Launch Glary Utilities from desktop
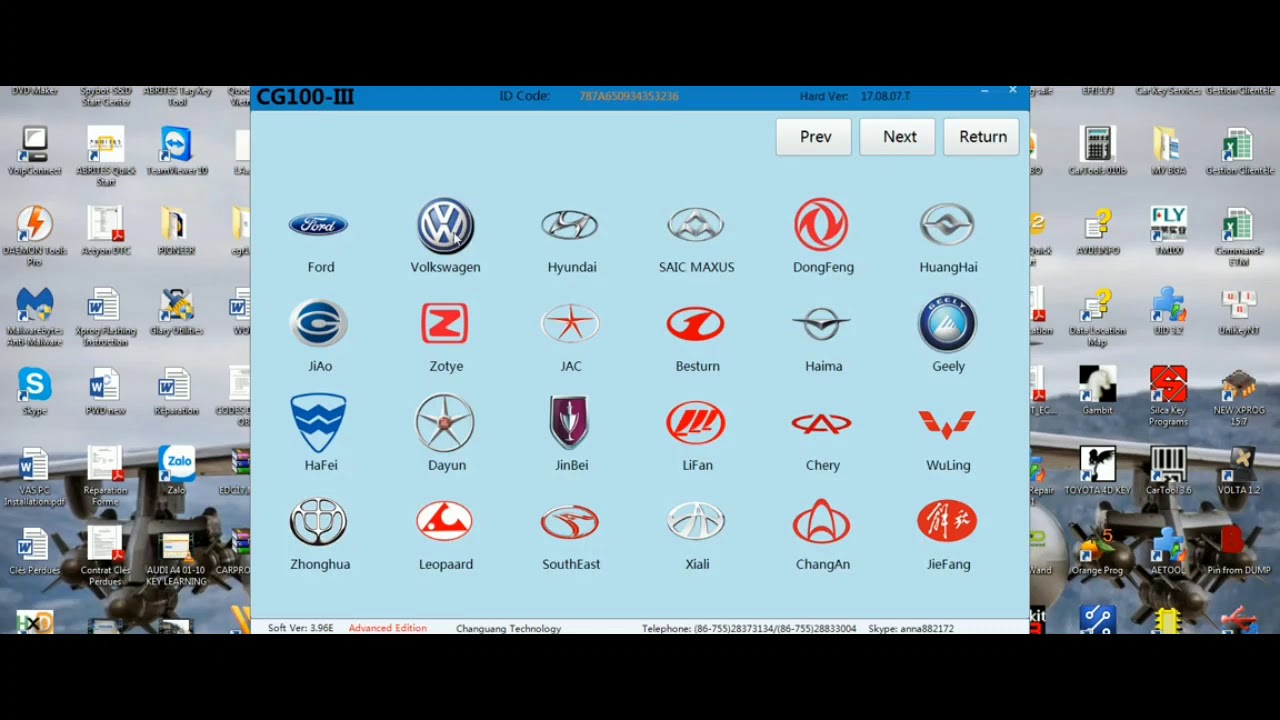This screenshot has width=1280, height=720. (x=177, y=312)
